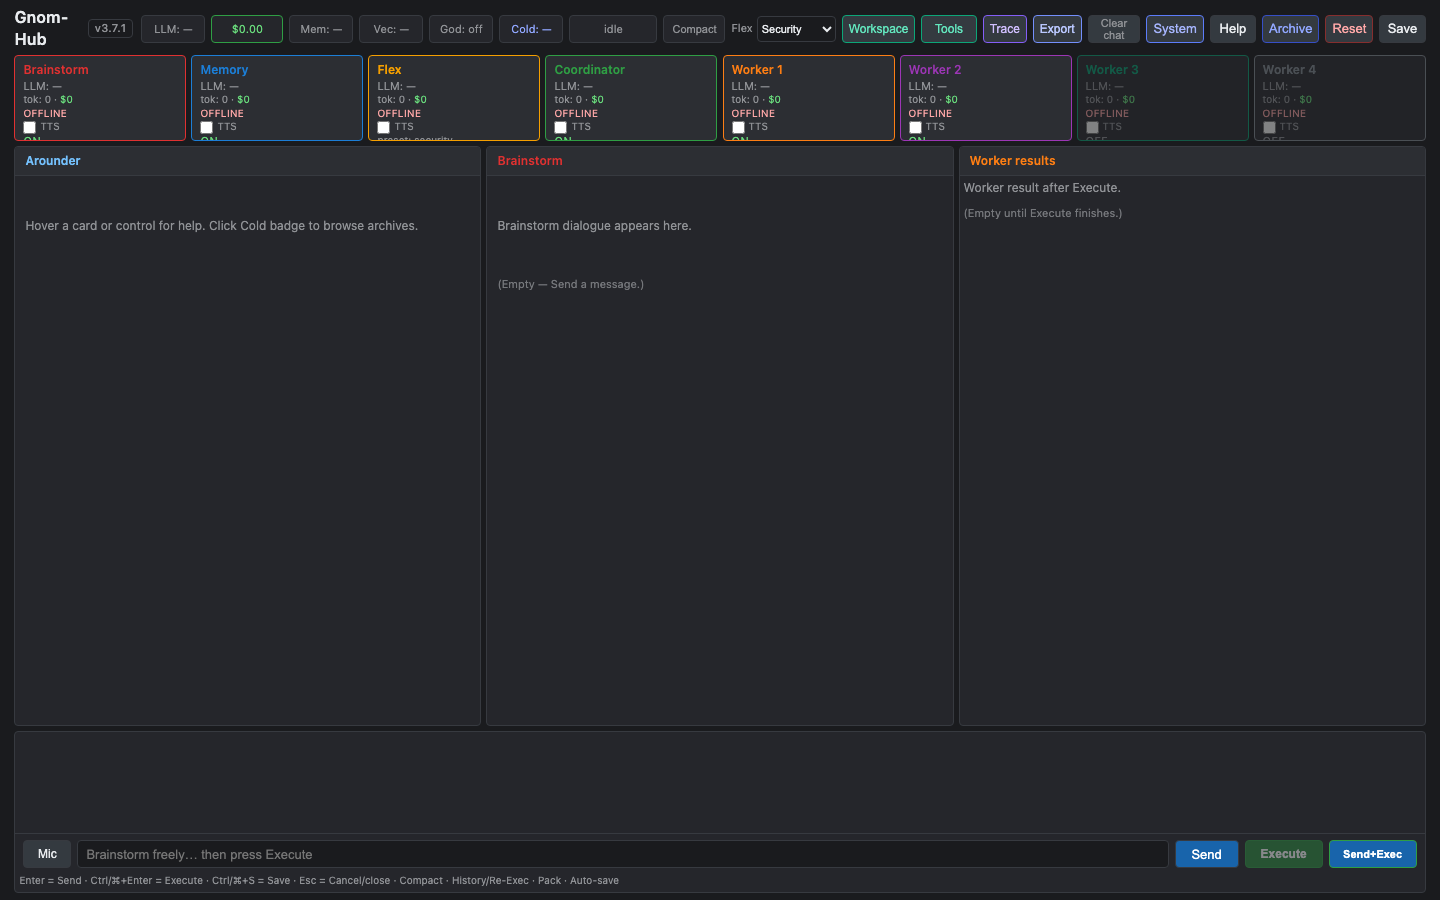Click the Save button
1440x900 pixels.
1402,29
